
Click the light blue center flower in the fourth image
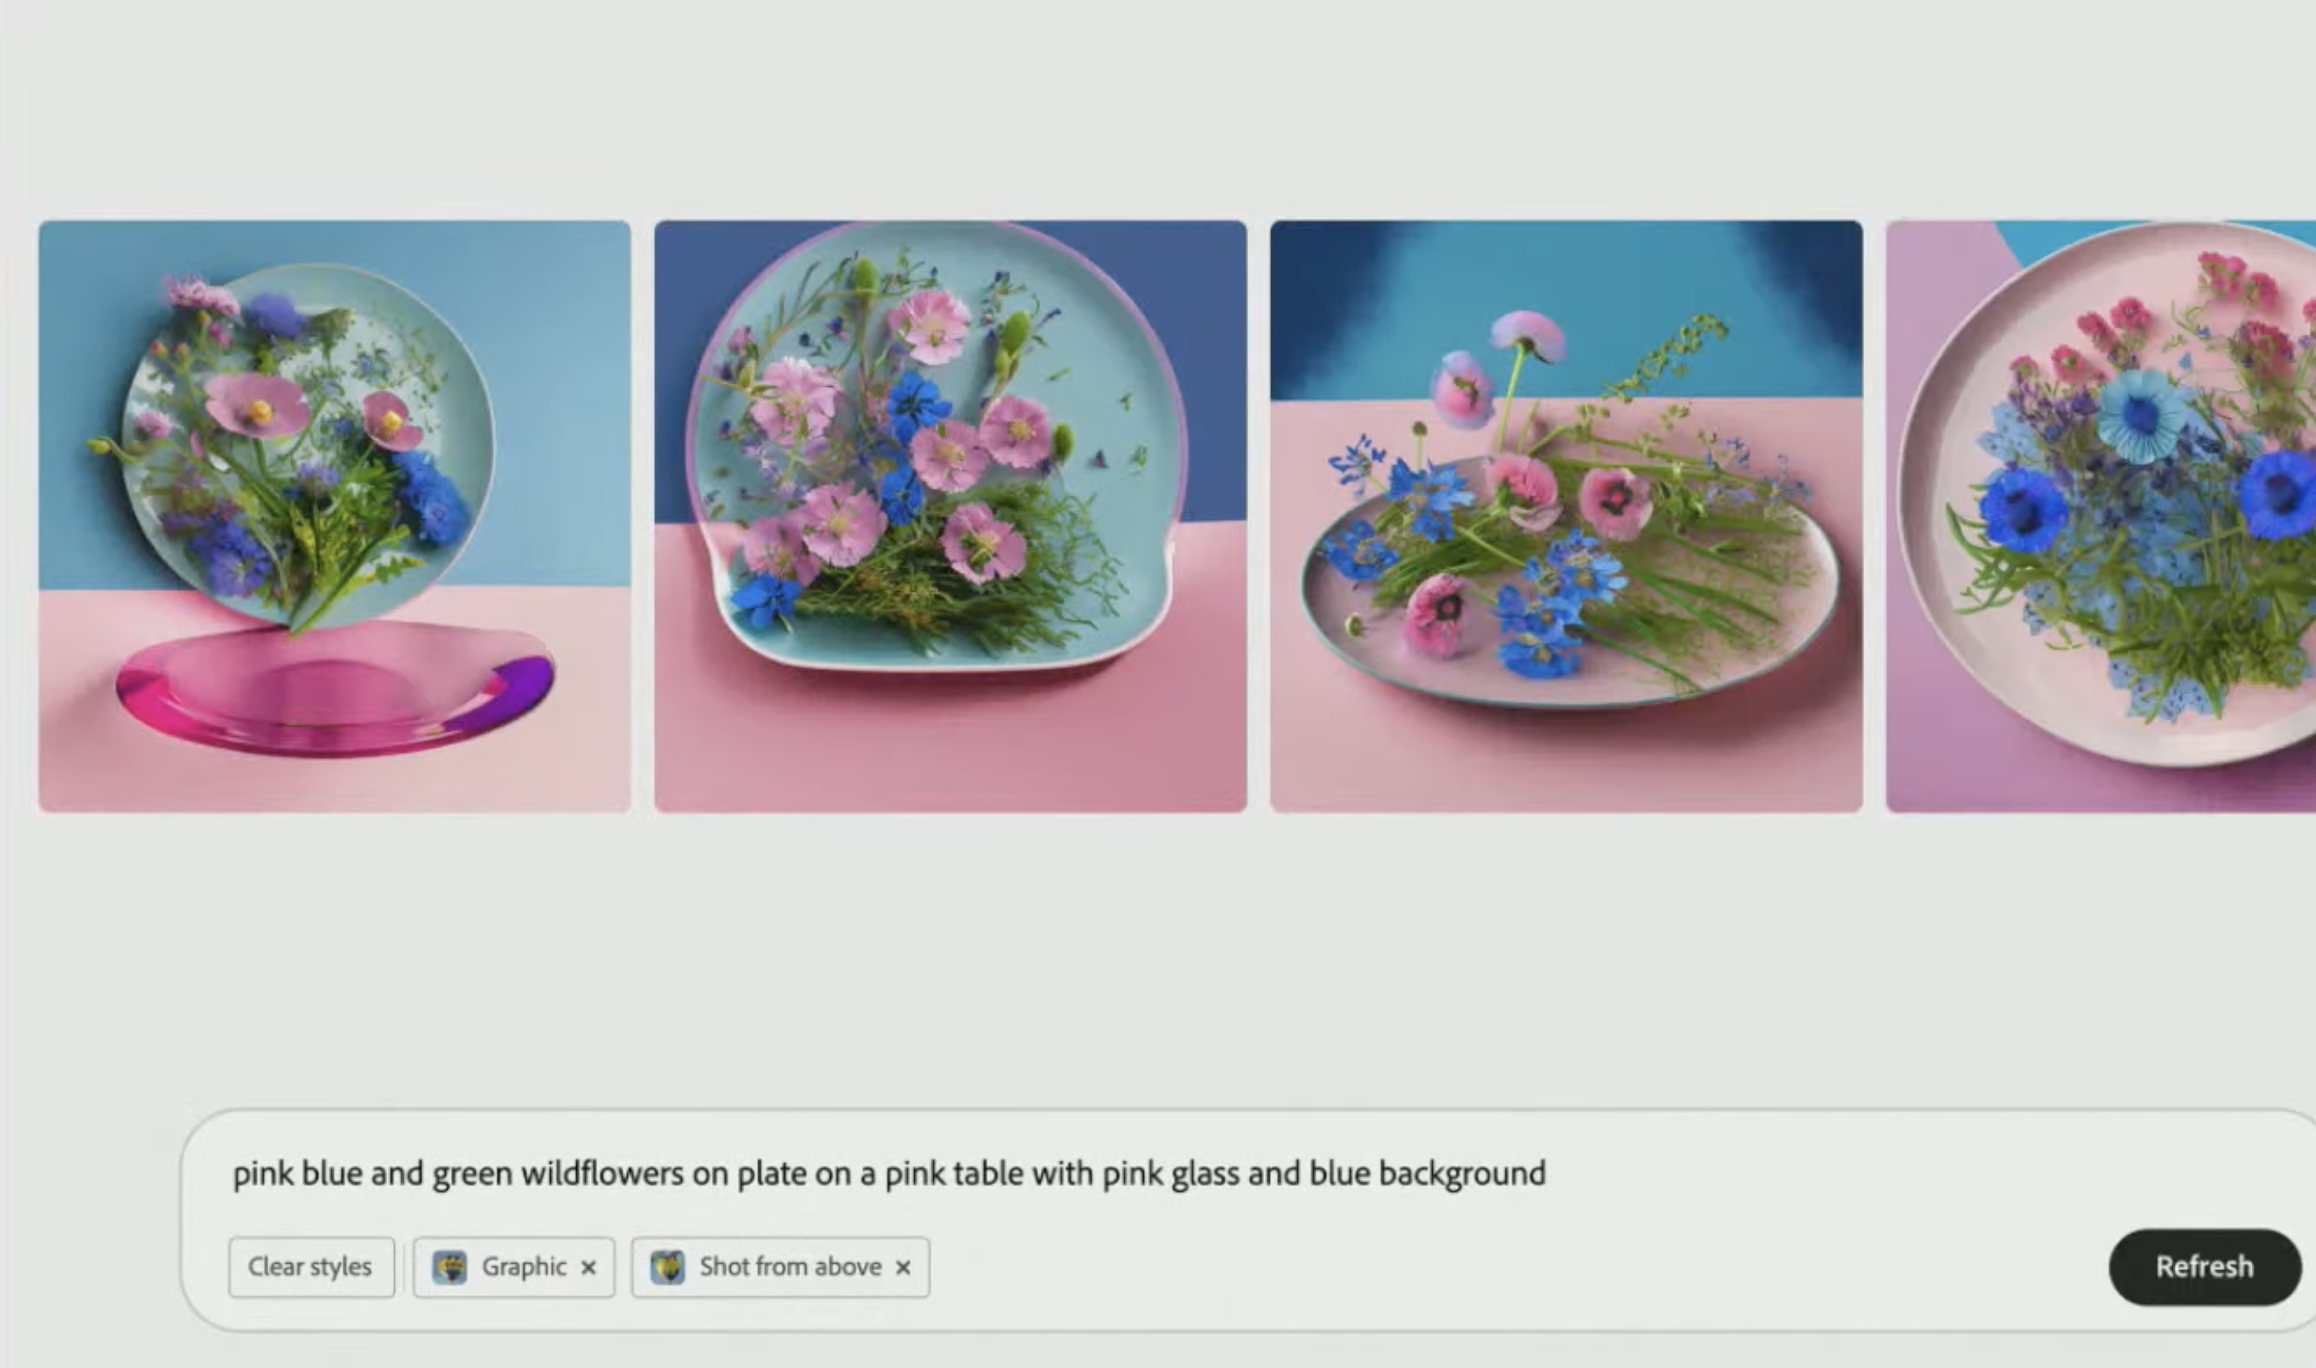pyautogui.click(x=2140, y=415)
